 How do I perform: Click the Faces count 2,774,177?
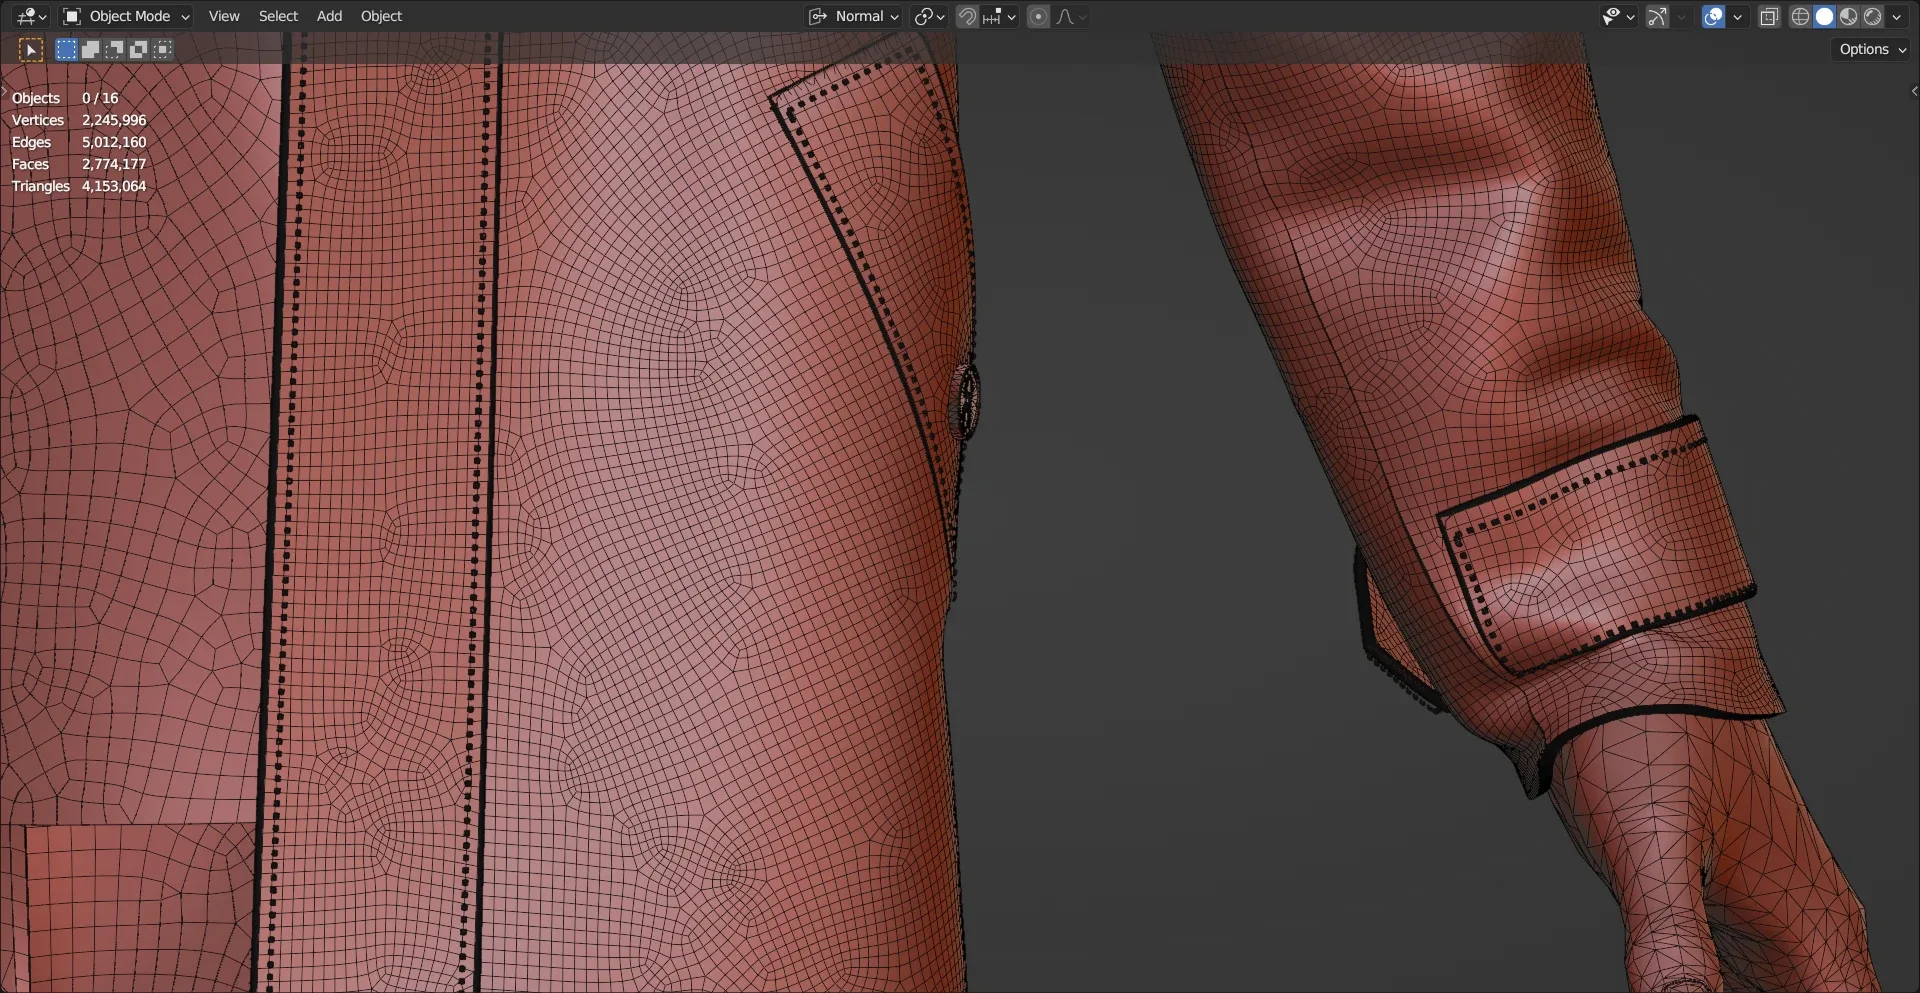pyautogui.click(x=114, y=164)
